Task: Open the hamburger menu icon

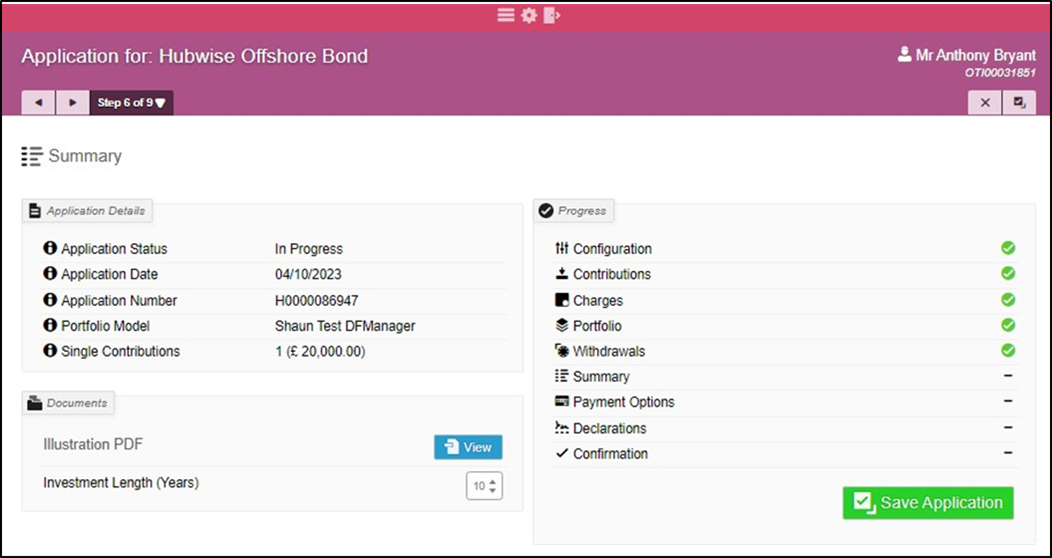Action: pos(506,15)
